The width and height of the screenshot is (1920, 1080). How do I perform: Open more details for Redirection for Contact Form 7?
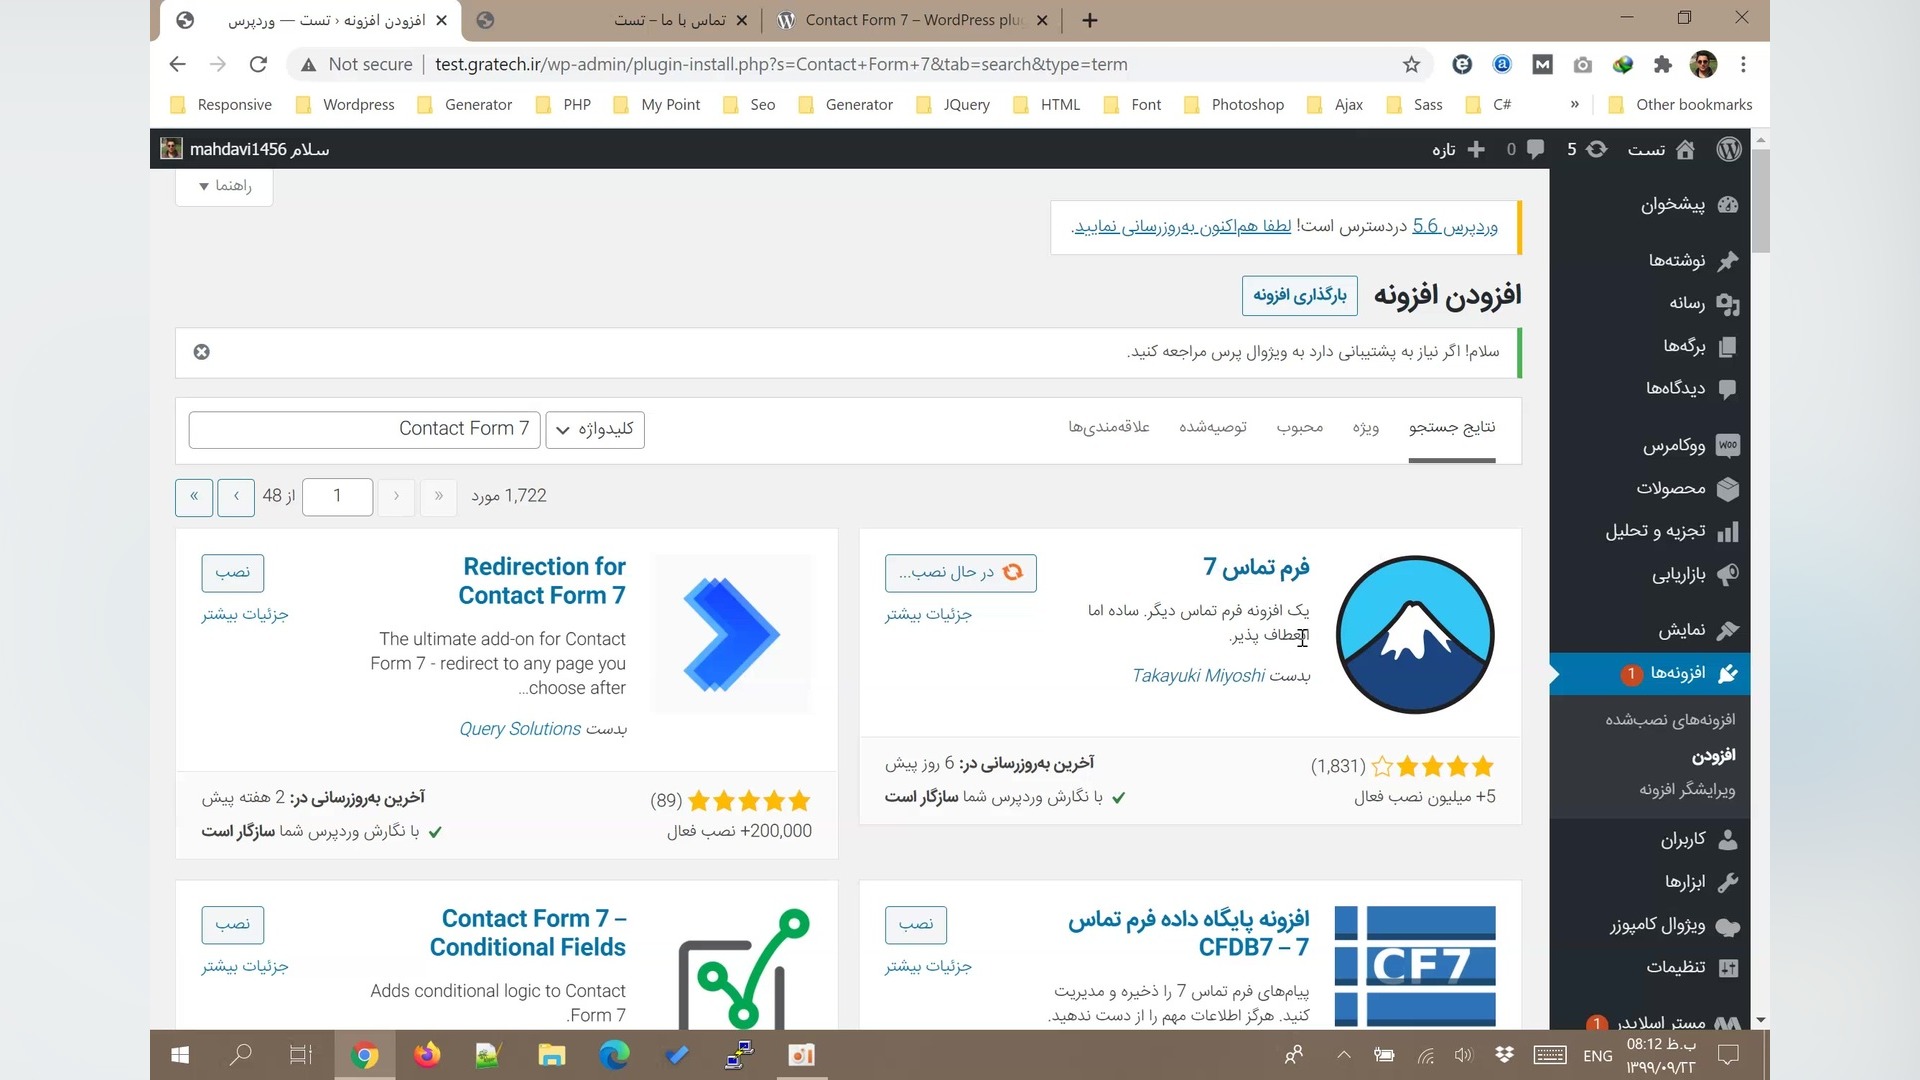[245, 614]
